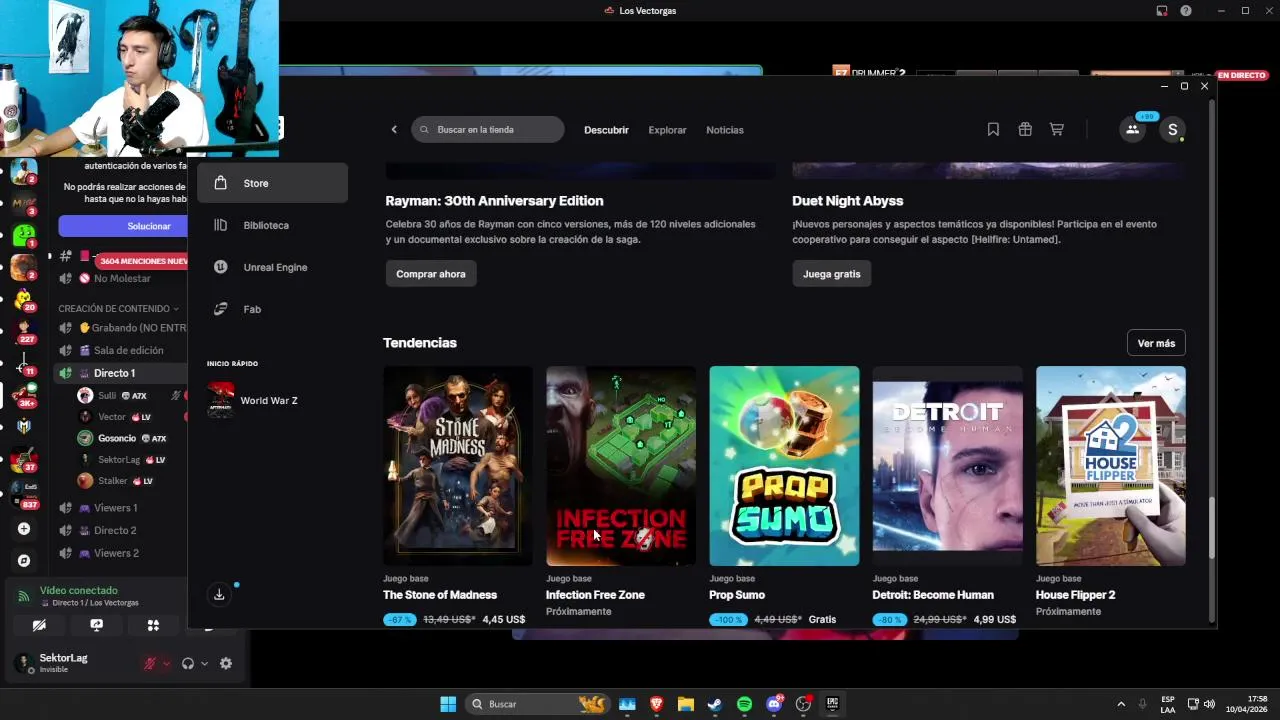Screen dimensions: 1280x720
Task: Open Discord from taskbar
Action: (774, 704)
